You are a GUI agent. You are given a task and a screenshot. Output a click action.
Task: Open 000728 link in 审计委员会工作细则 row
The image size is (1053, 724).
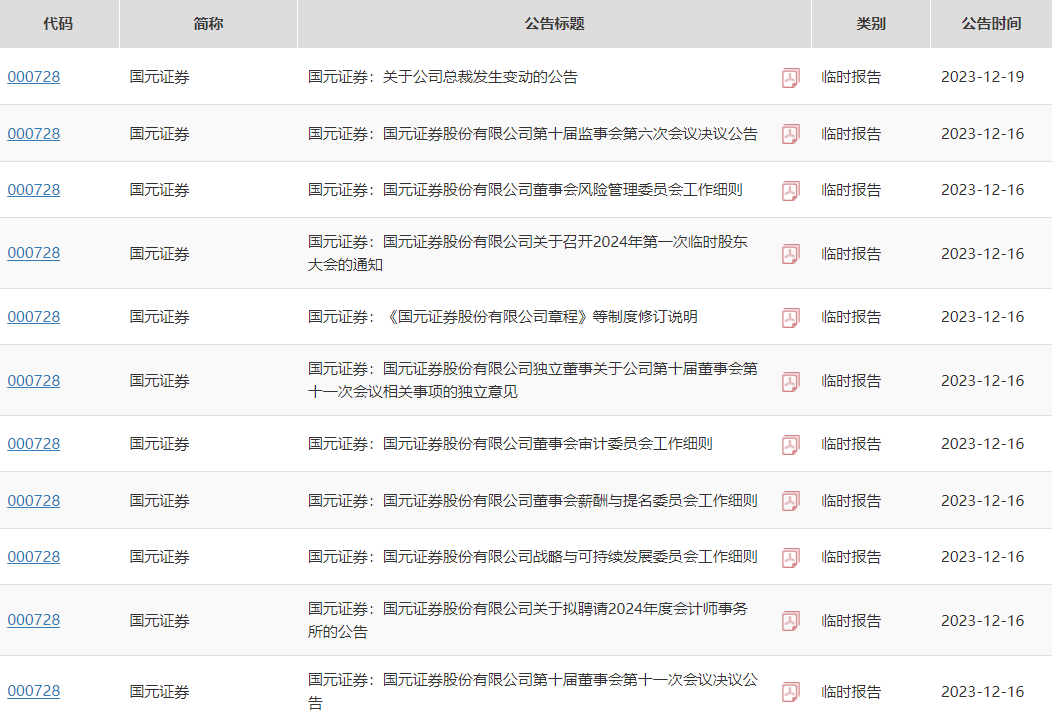click(x=34, y=444)
